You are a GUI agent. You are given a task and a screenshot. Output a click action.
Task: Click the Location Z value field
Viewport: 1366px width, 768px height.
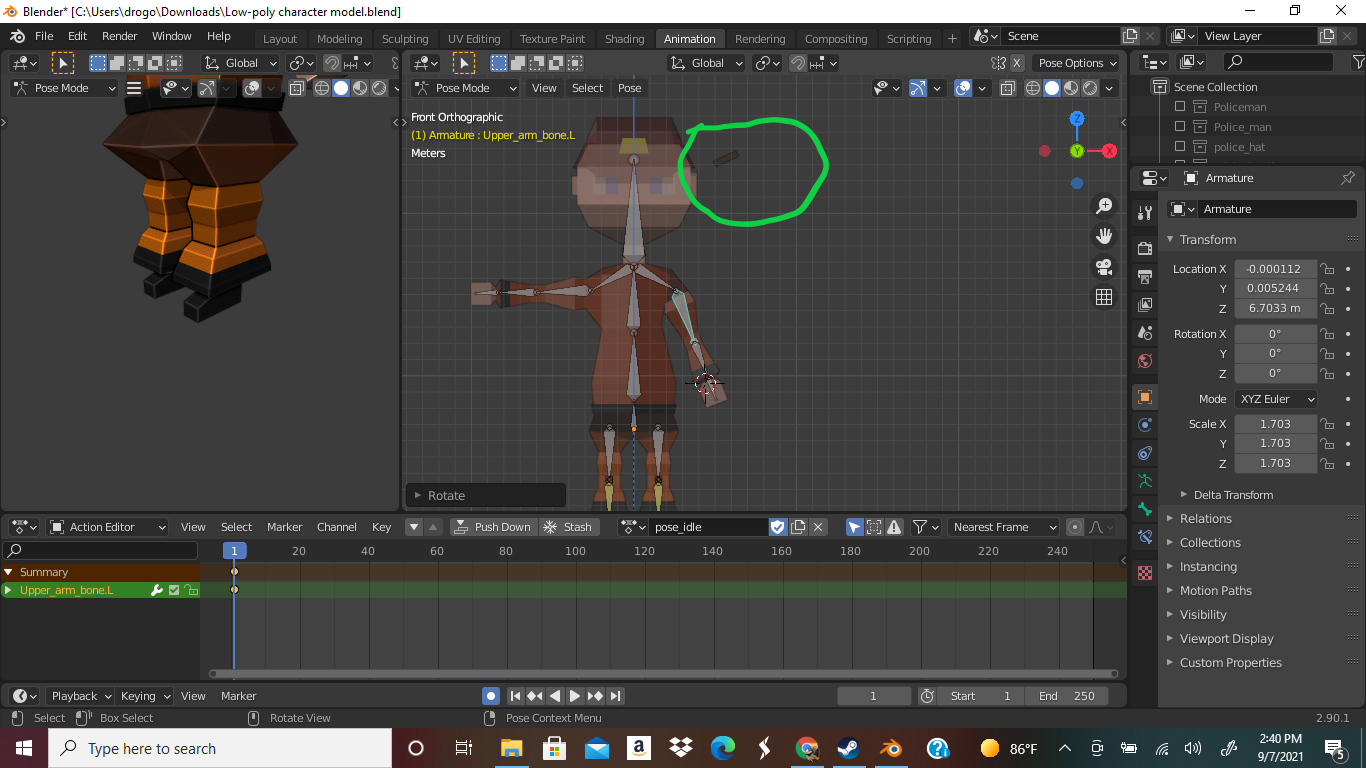[x=1275, y=308]
